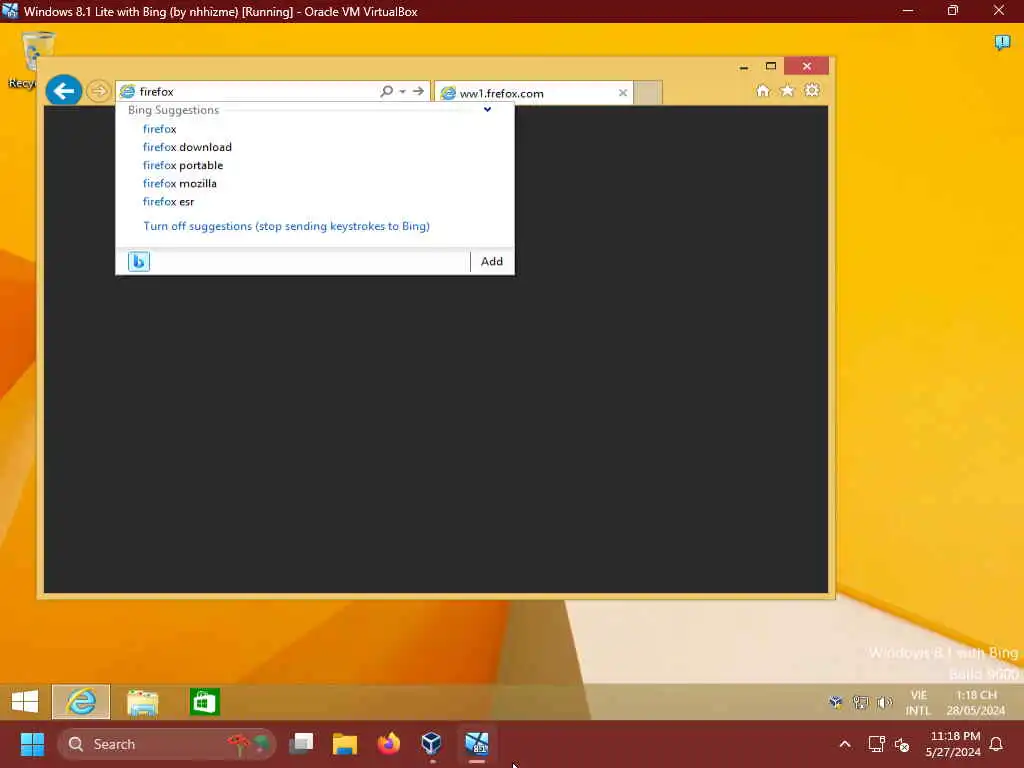Open the host notifications bell
The width and height of the screenshot is (1024, 768).
[996, 744]
